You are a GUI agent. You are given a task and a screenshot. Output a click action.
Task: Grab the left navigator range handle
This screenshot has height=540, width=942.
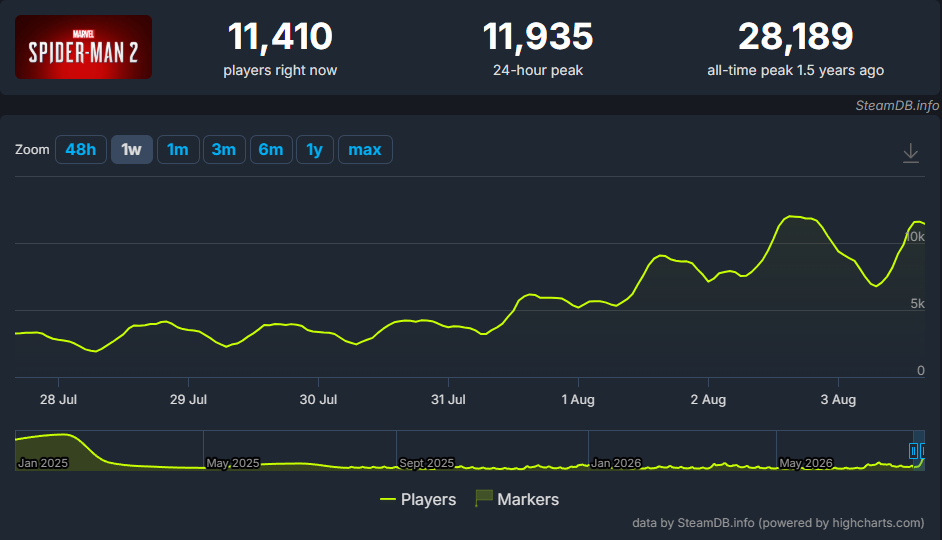[x=913, y=451]
